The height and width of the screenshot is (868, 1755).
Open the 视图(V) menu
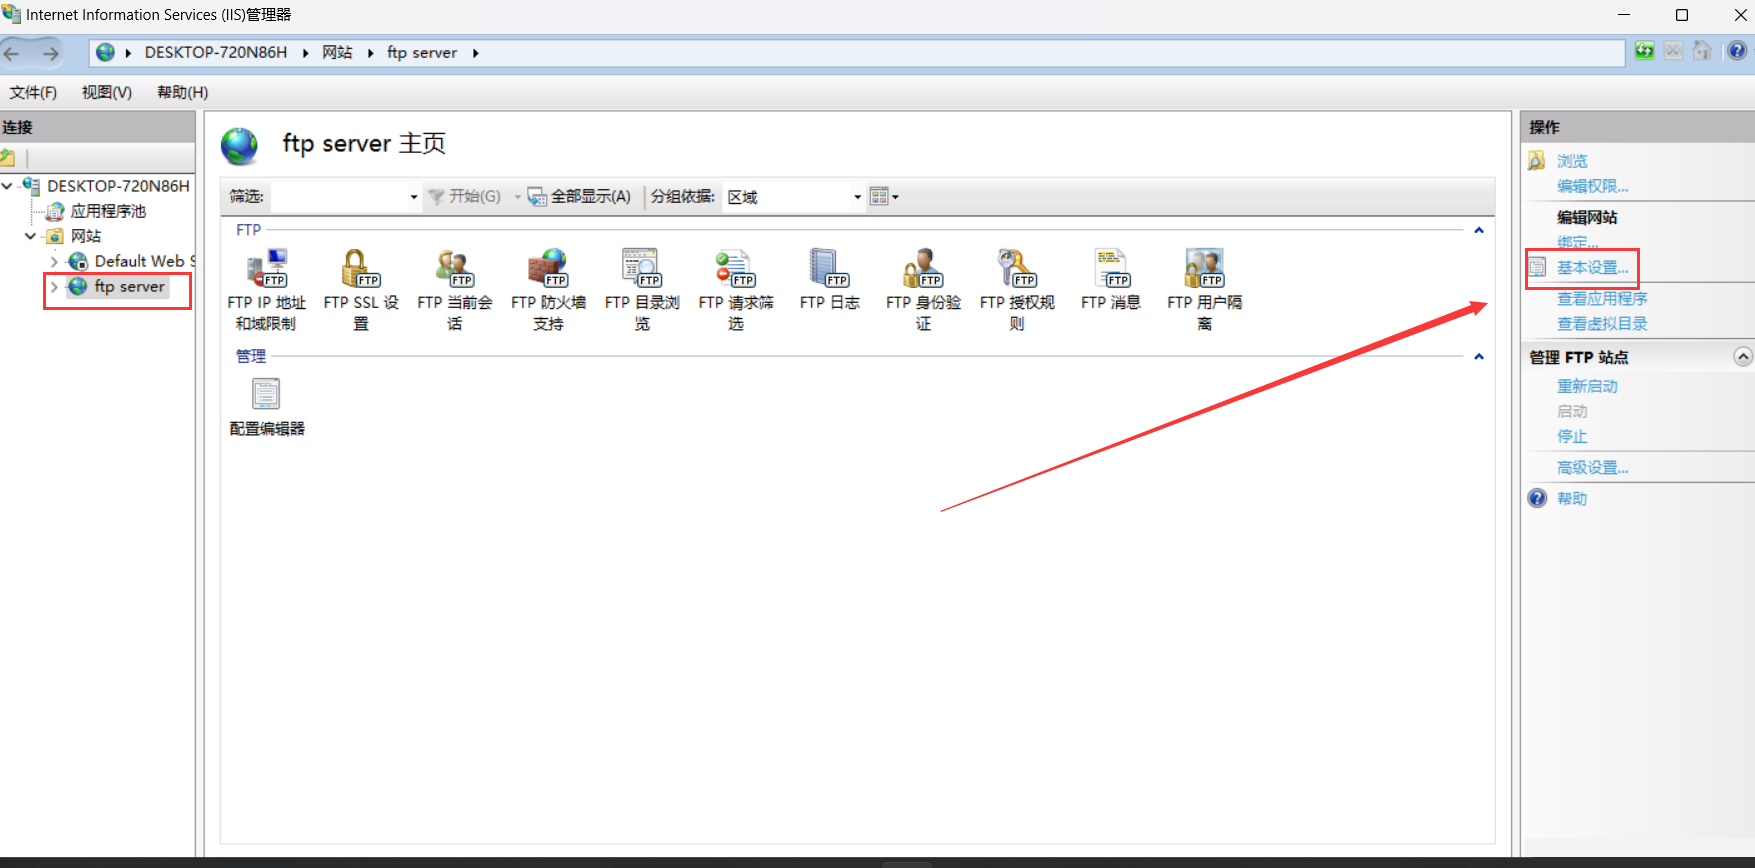tap(107, 92)
